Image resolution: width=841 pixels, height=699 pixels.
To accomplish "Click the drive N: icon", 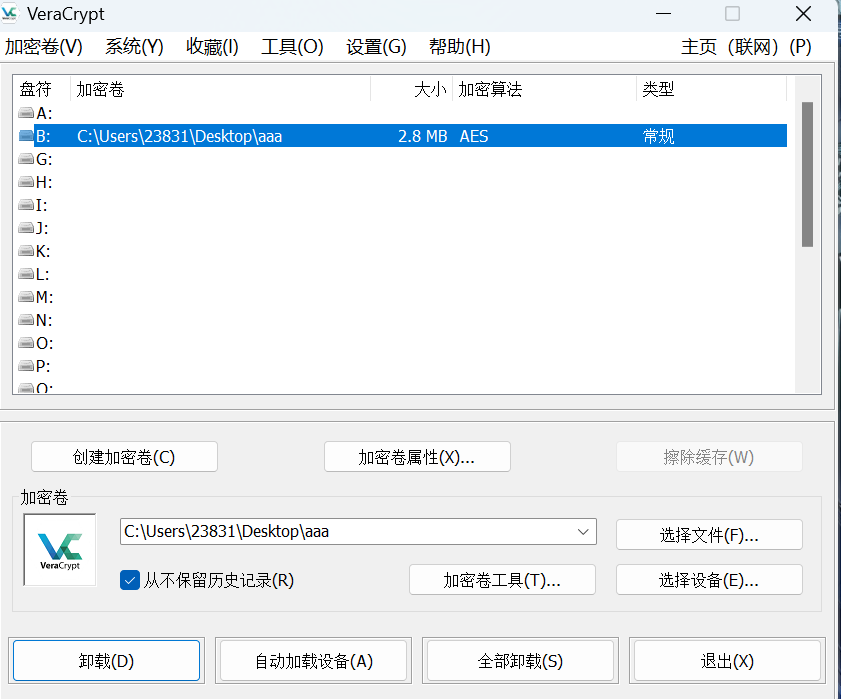I will (x=26, y=320).
